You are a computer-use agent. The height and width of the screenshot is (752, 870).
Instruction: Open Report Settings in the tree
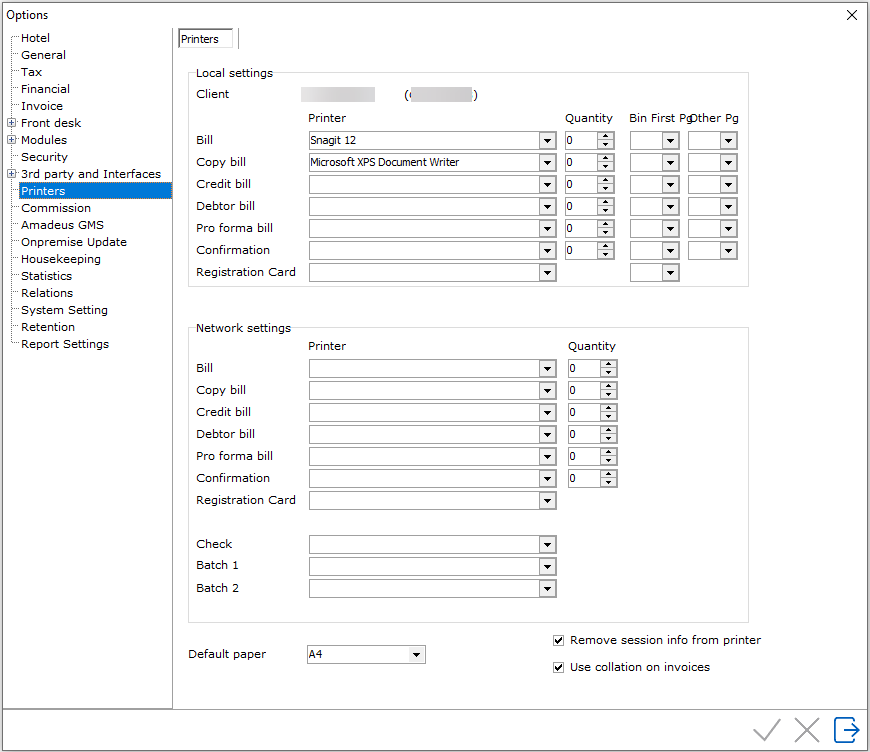(x=65, y=344)
